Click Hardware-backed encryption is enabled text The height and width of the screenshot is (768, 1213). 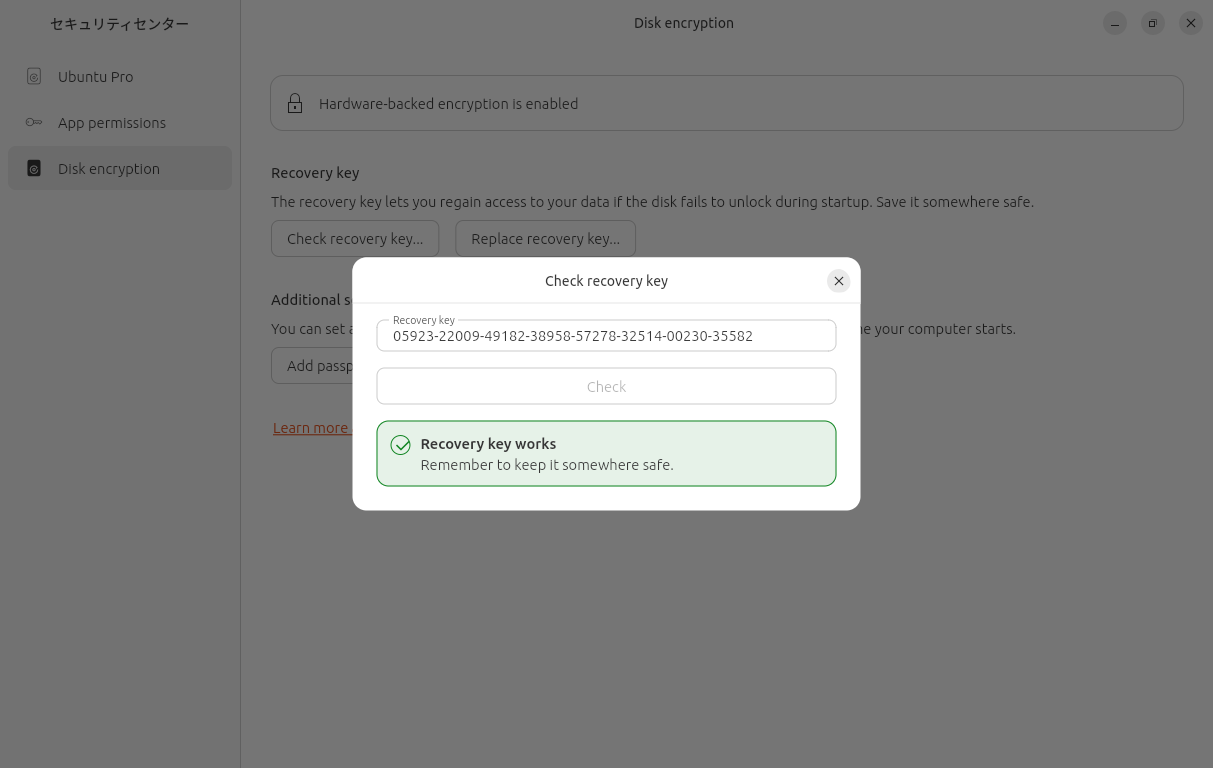pyautogui.click(x=448, y=104)
